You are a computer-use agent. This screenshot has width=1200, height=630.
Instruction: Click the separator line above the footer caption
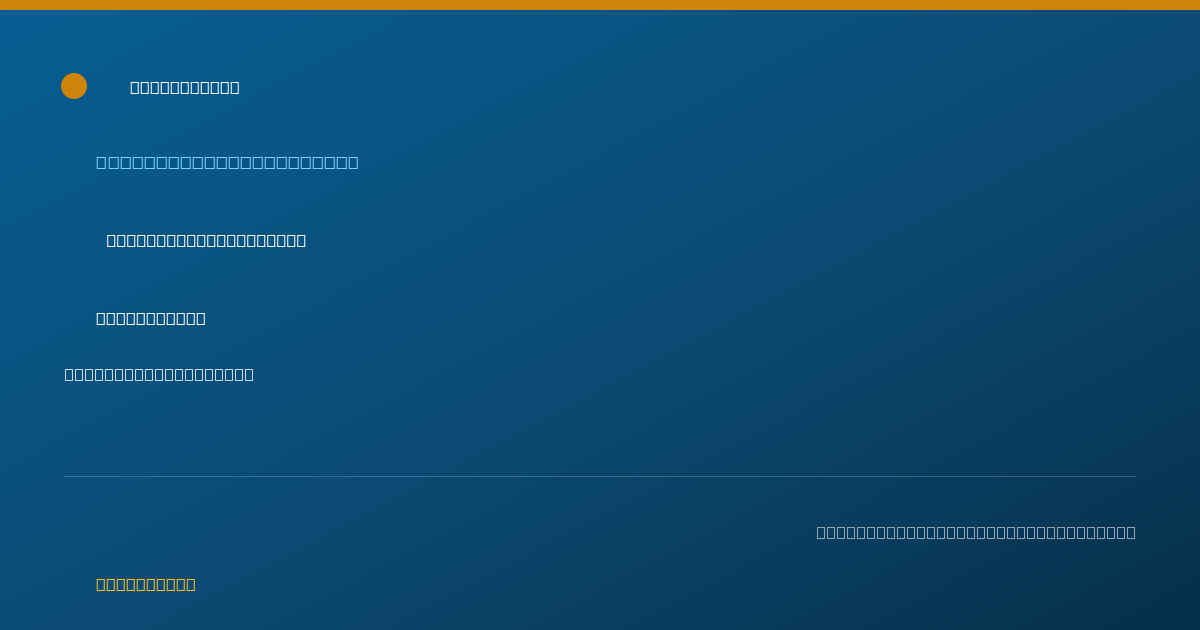600,476
